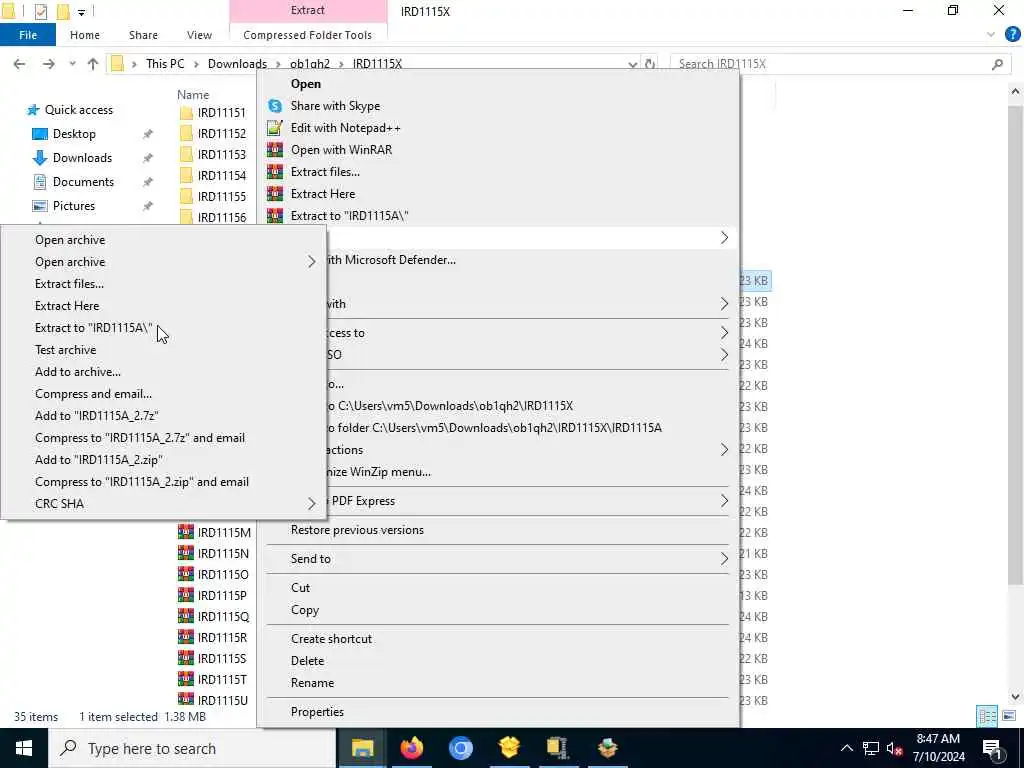
Task: Select the Compressed Folder Tools tab
Action: pos(308,35)
